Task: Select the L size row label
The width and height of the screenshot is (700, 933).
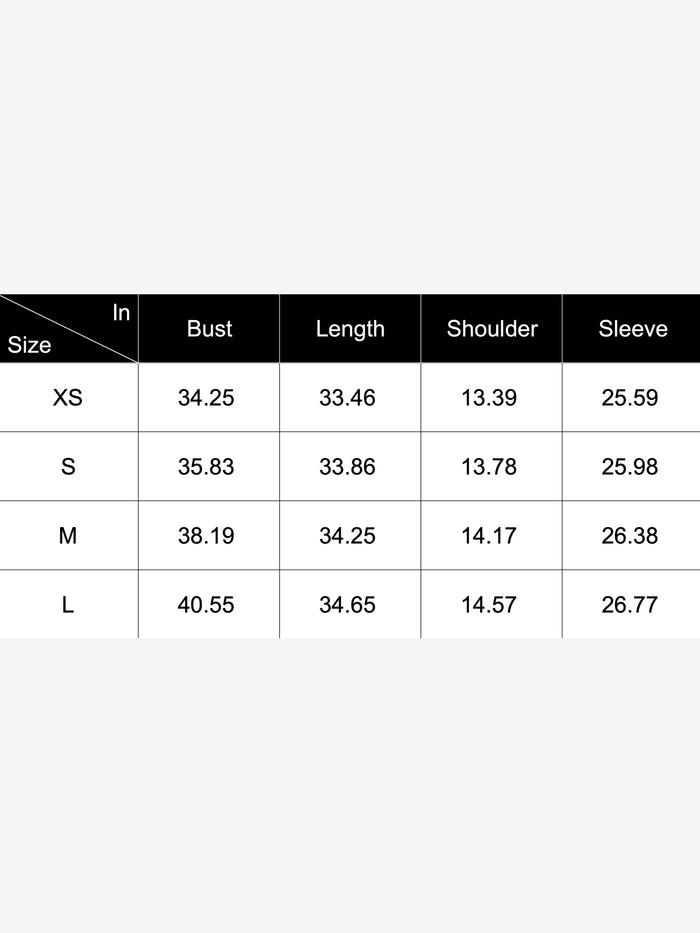Action: click(x=68, y=605)
